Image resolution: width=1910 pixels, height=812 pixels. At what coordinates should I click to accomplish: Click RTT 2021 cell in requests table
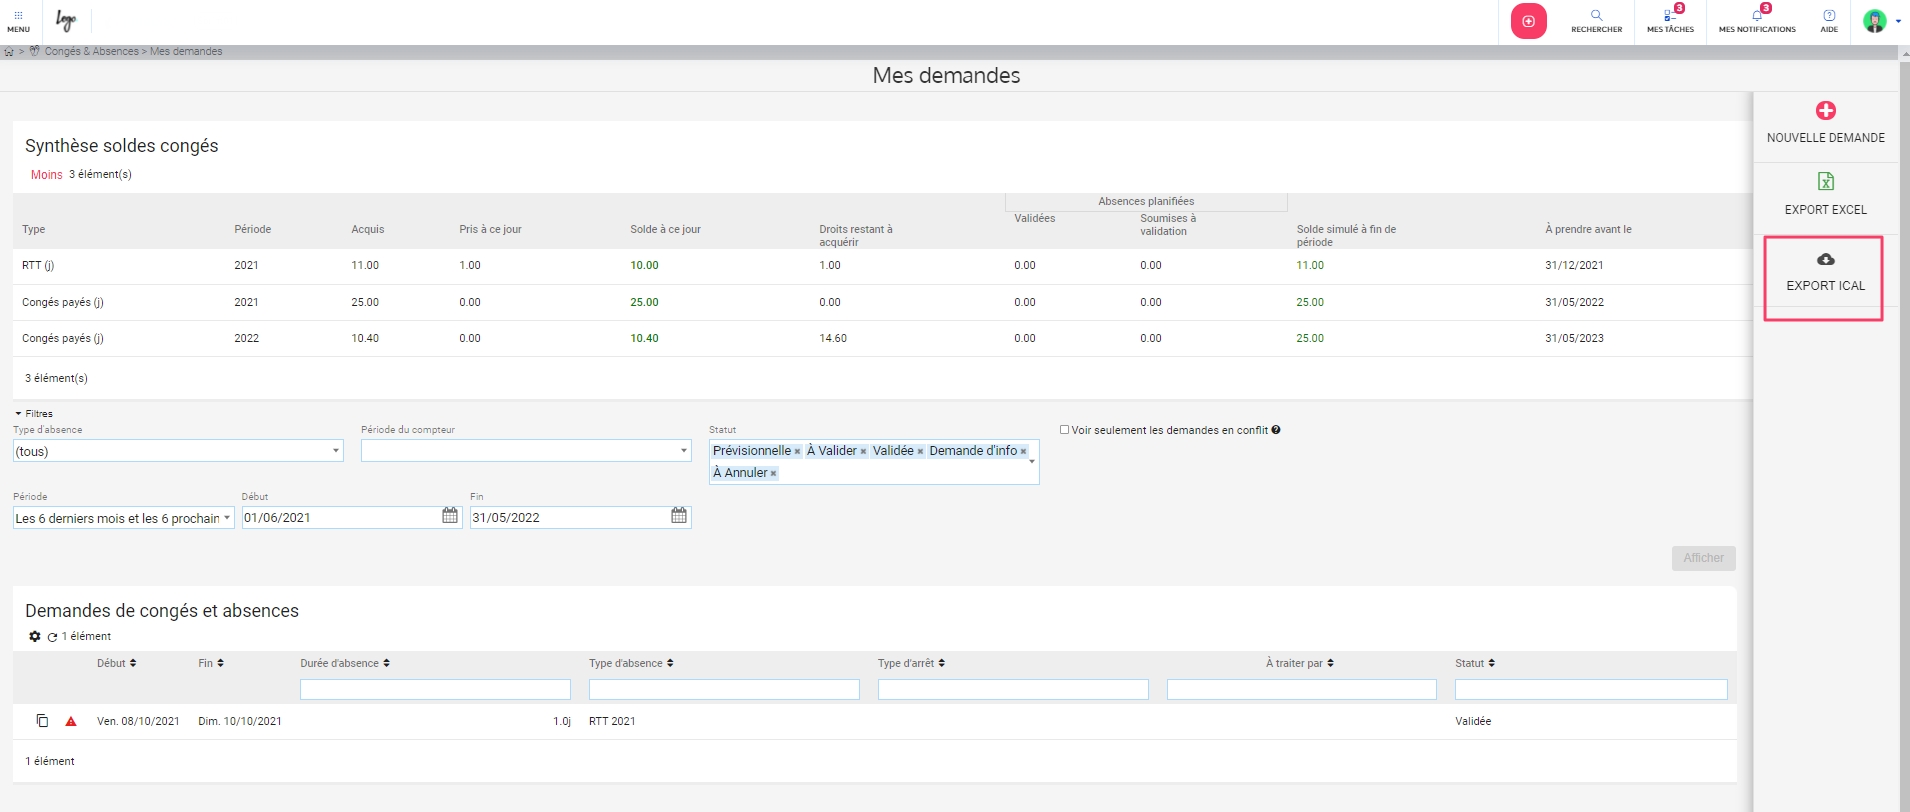(612, 721)
